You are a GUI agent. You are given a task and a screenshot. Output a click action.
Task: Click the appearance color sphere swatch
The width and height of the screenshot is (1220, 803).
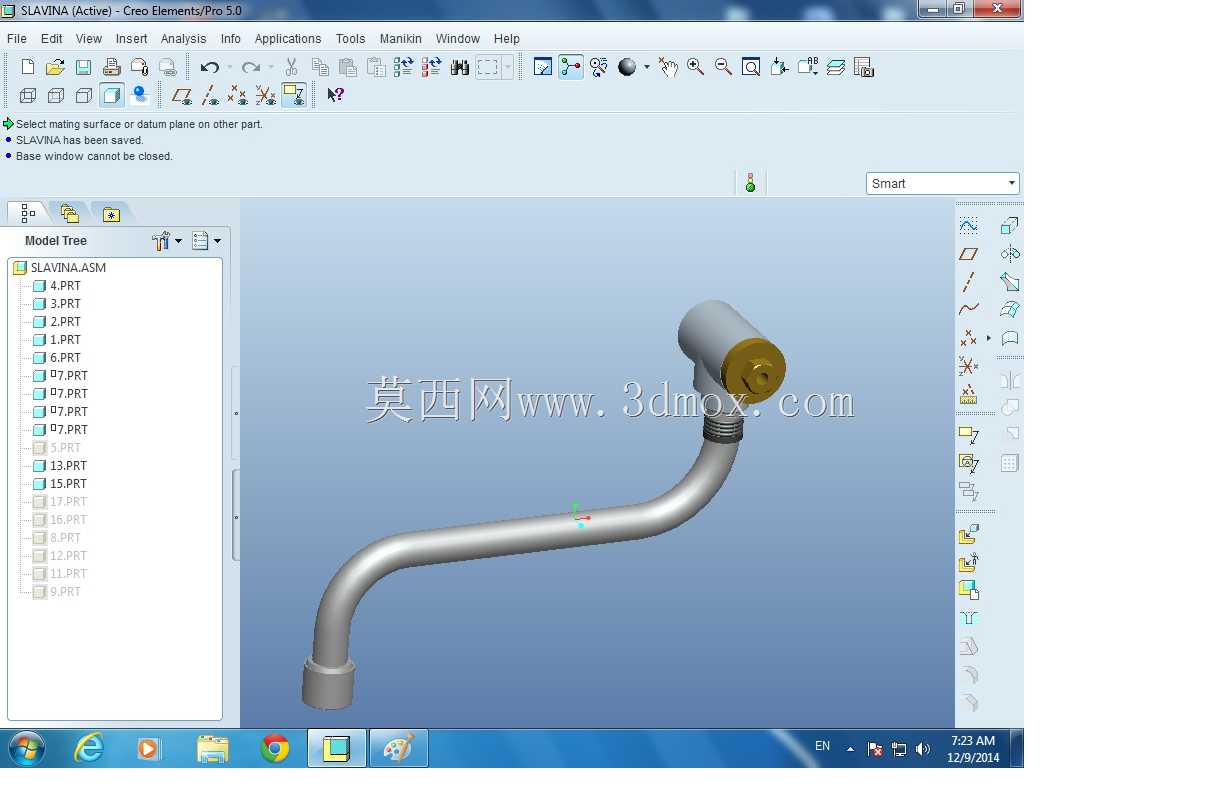click(627, 67)
